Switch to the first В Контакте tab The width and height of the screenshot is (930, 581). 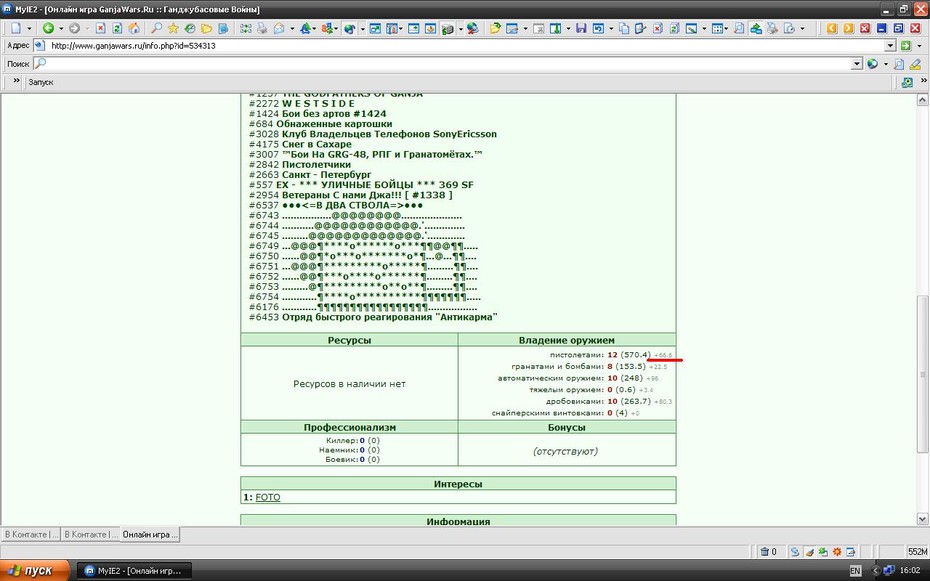click(x=31, y=534)
